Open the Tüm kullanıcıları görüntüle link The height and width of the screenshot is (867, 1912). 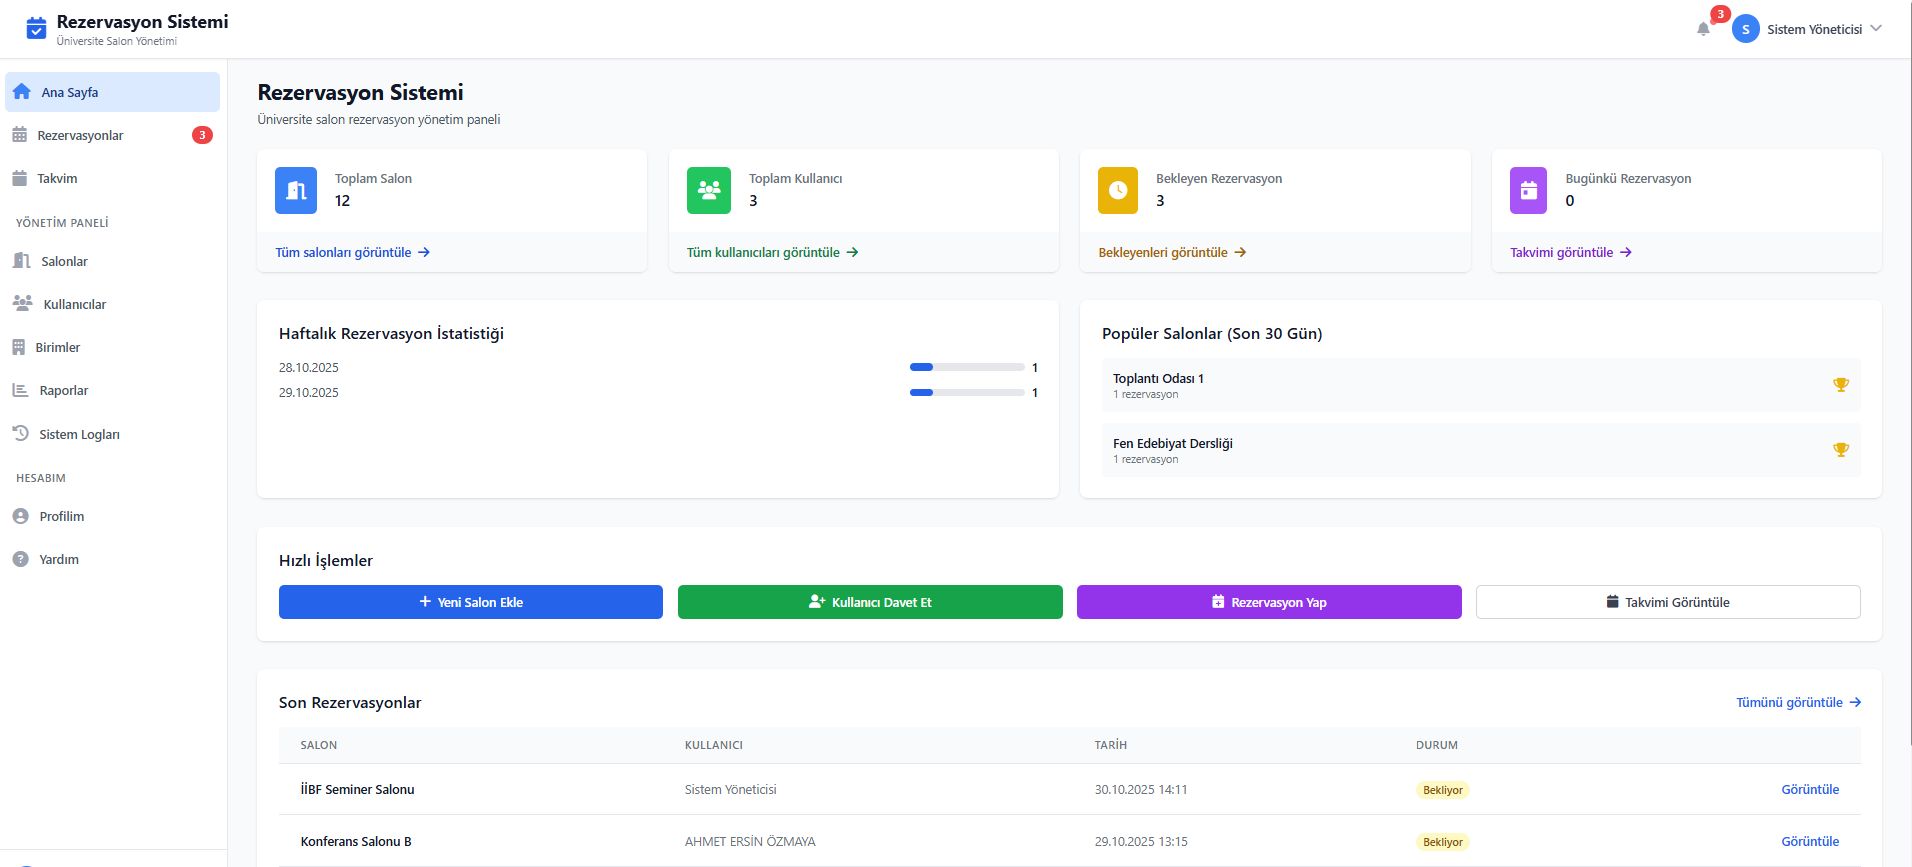772,252
